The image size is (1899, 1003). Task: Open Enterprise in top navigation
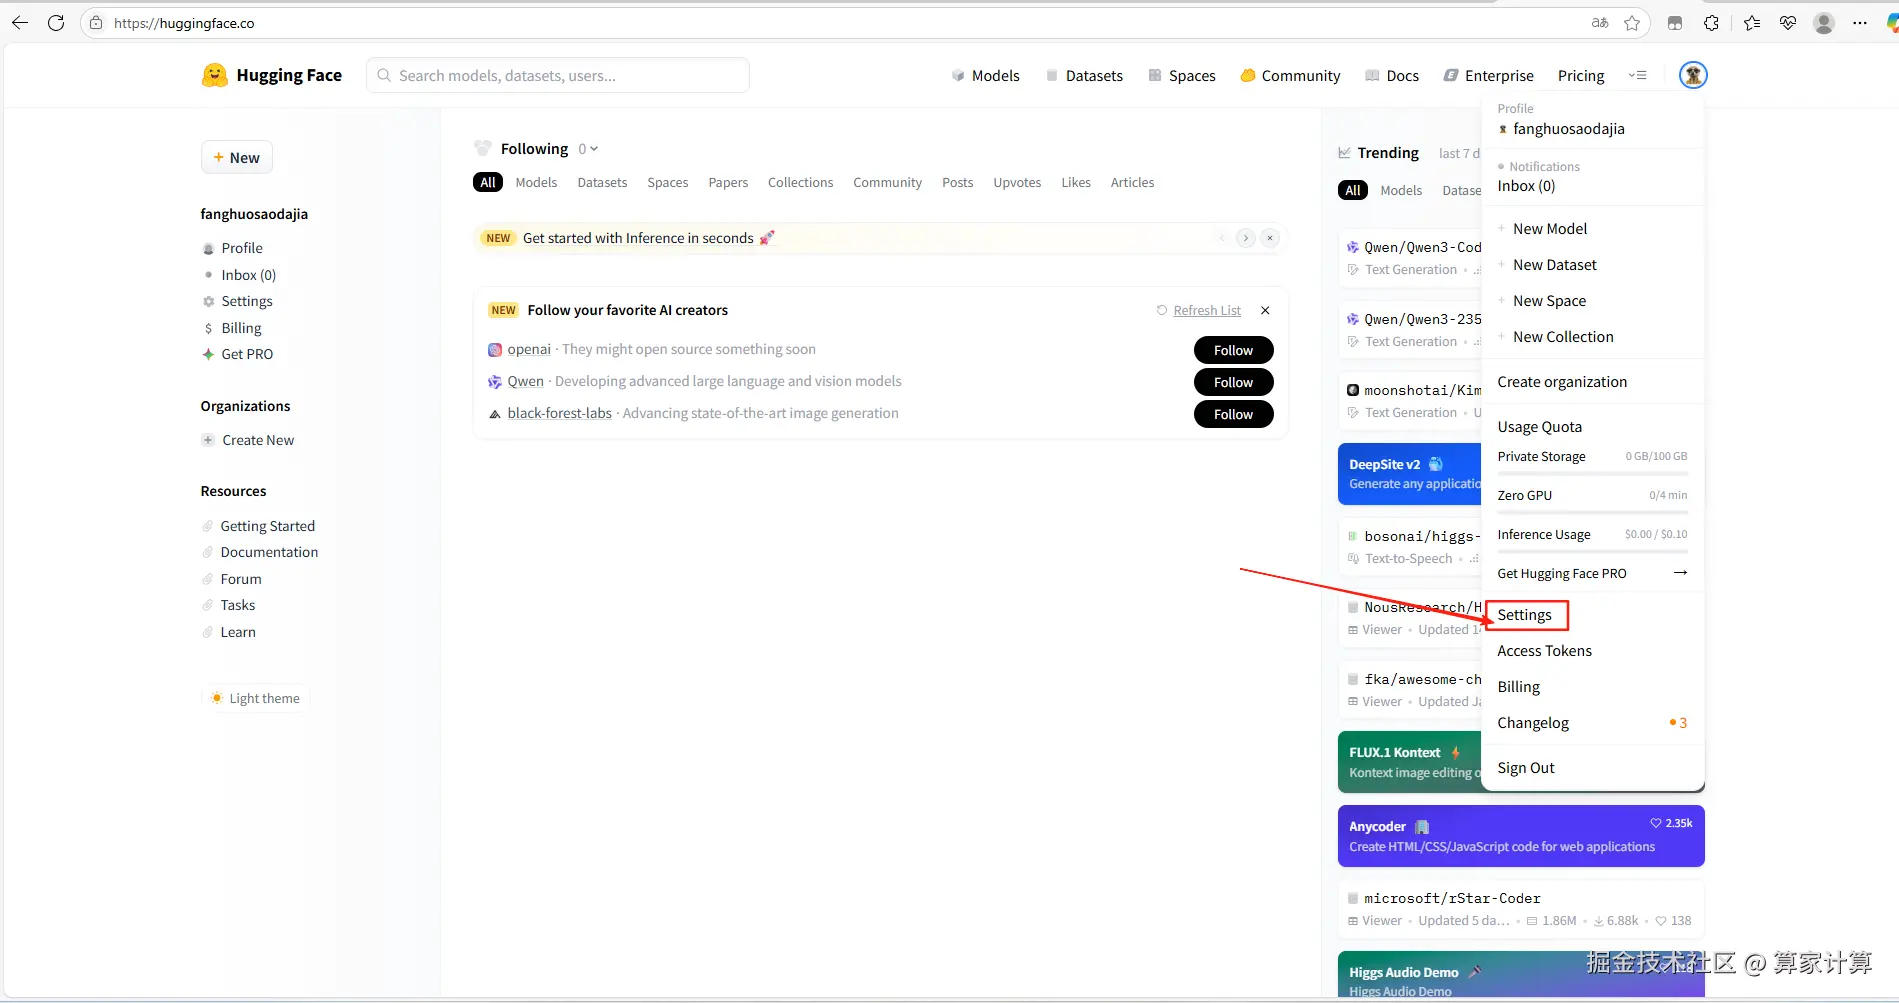click(x=1488, y=75)
